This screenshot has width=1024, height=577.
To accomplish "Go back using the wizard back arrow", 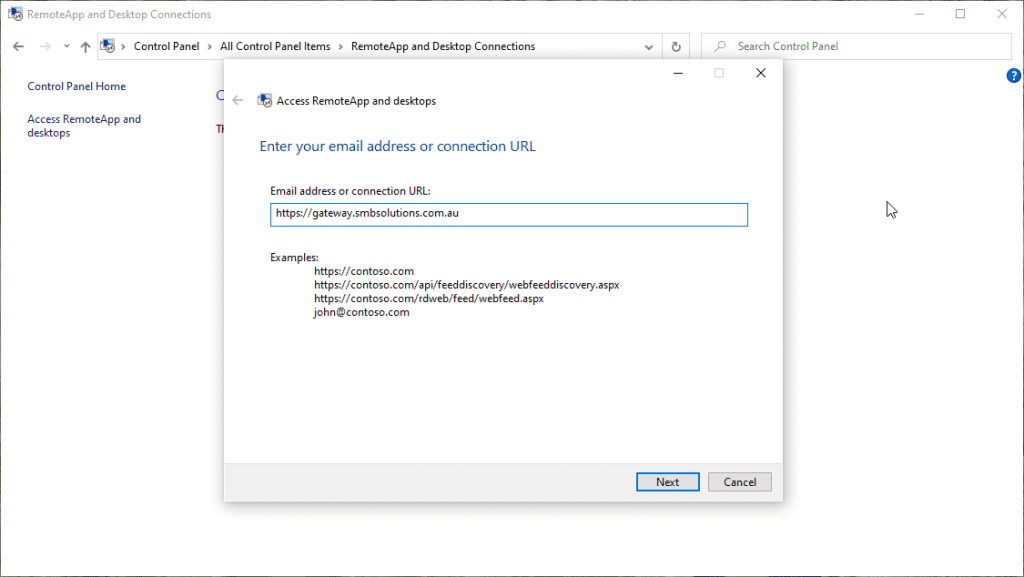I will pyautogui.click(x=238, y=101).
